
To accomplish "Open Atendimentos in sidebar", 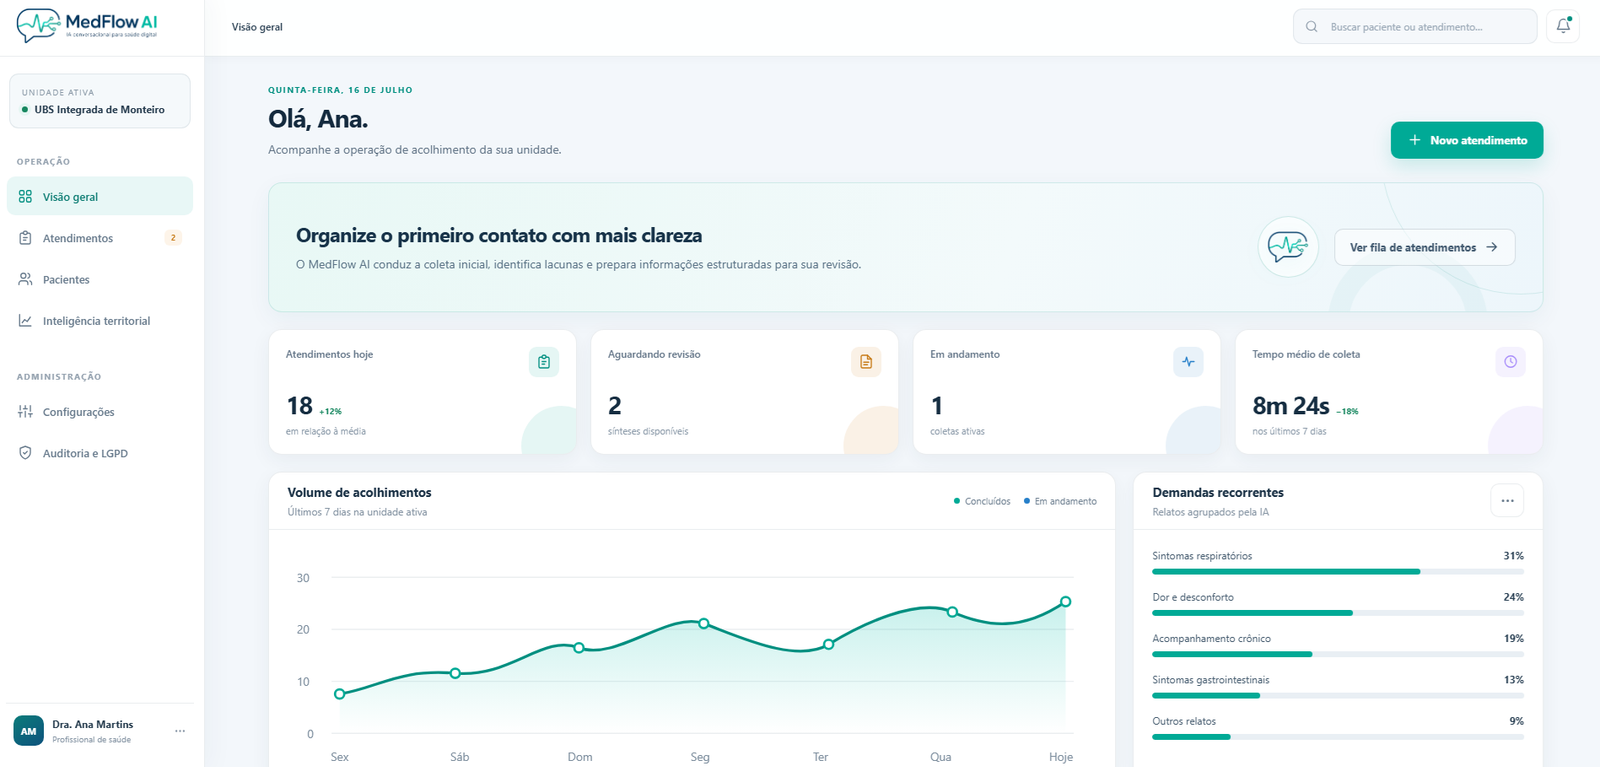I will click(100, 238).
